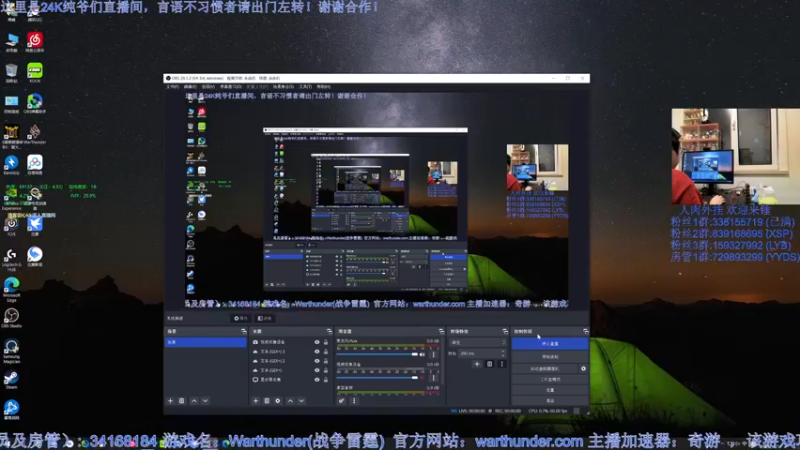
Task: Move source down in Sources dock
Action: point(302,401)
